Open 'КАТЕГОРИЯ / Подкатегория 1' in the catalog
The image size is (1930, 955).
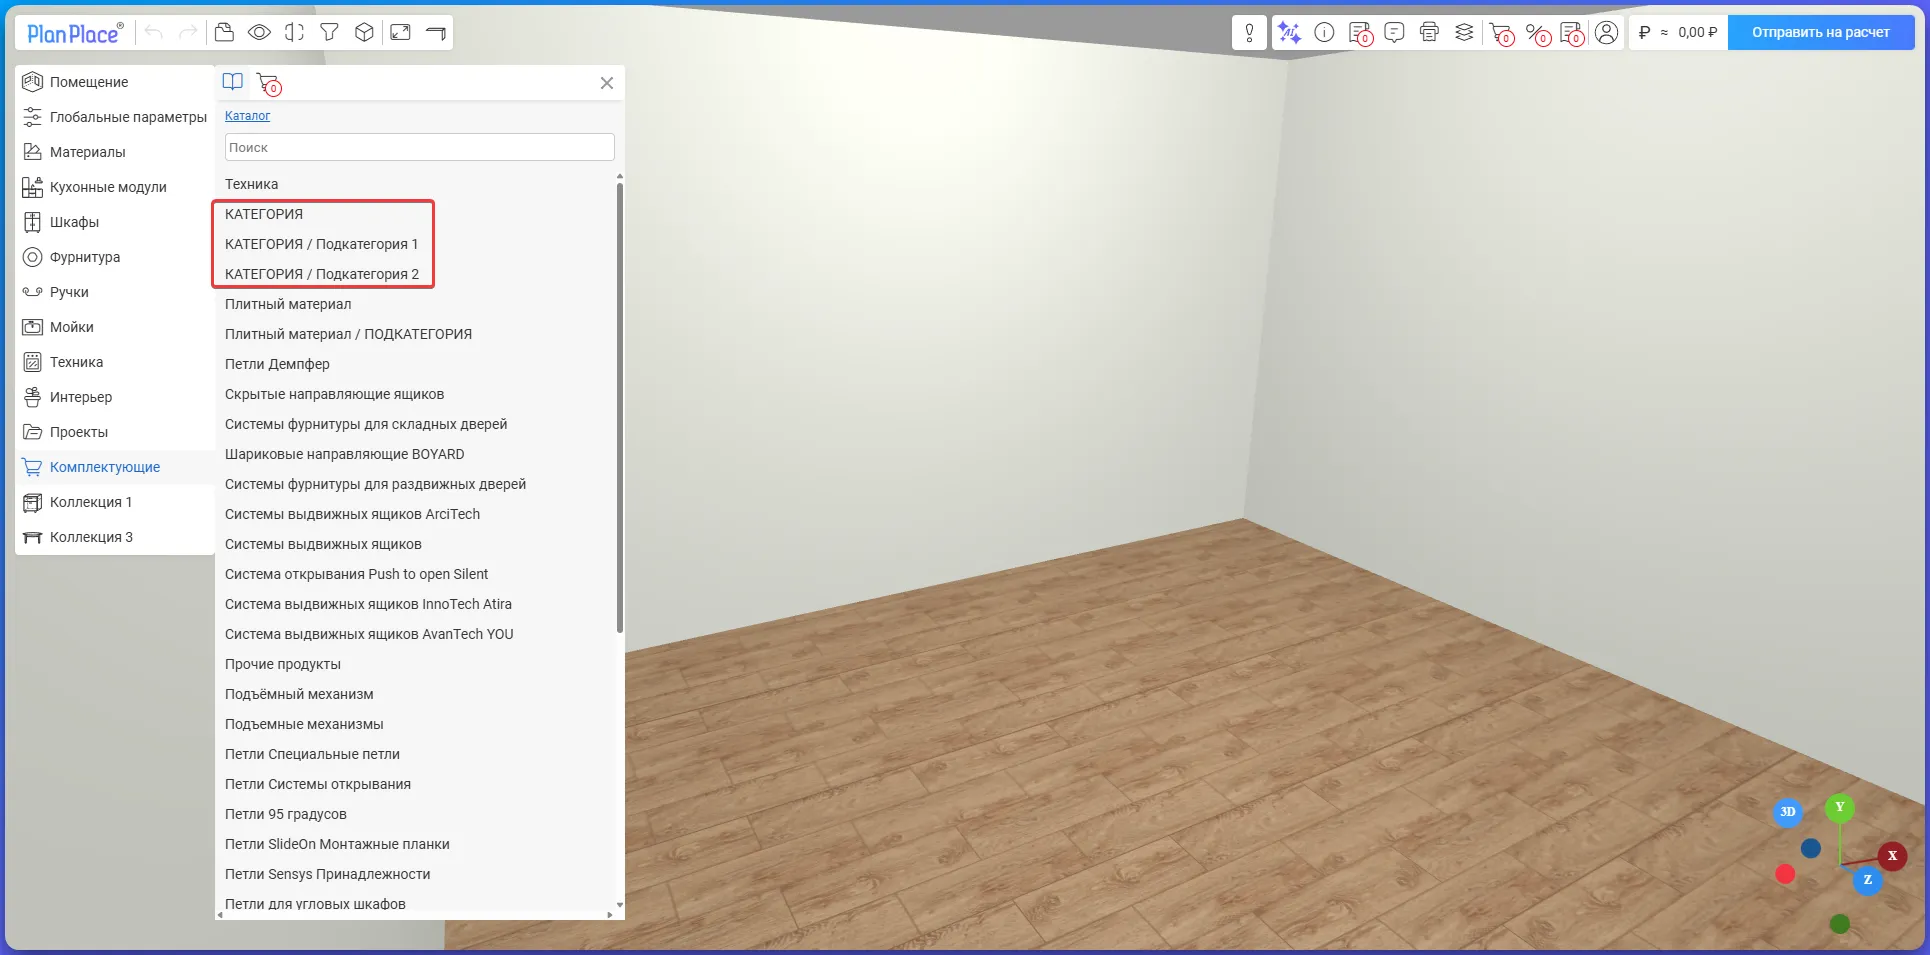pos(322,244)
